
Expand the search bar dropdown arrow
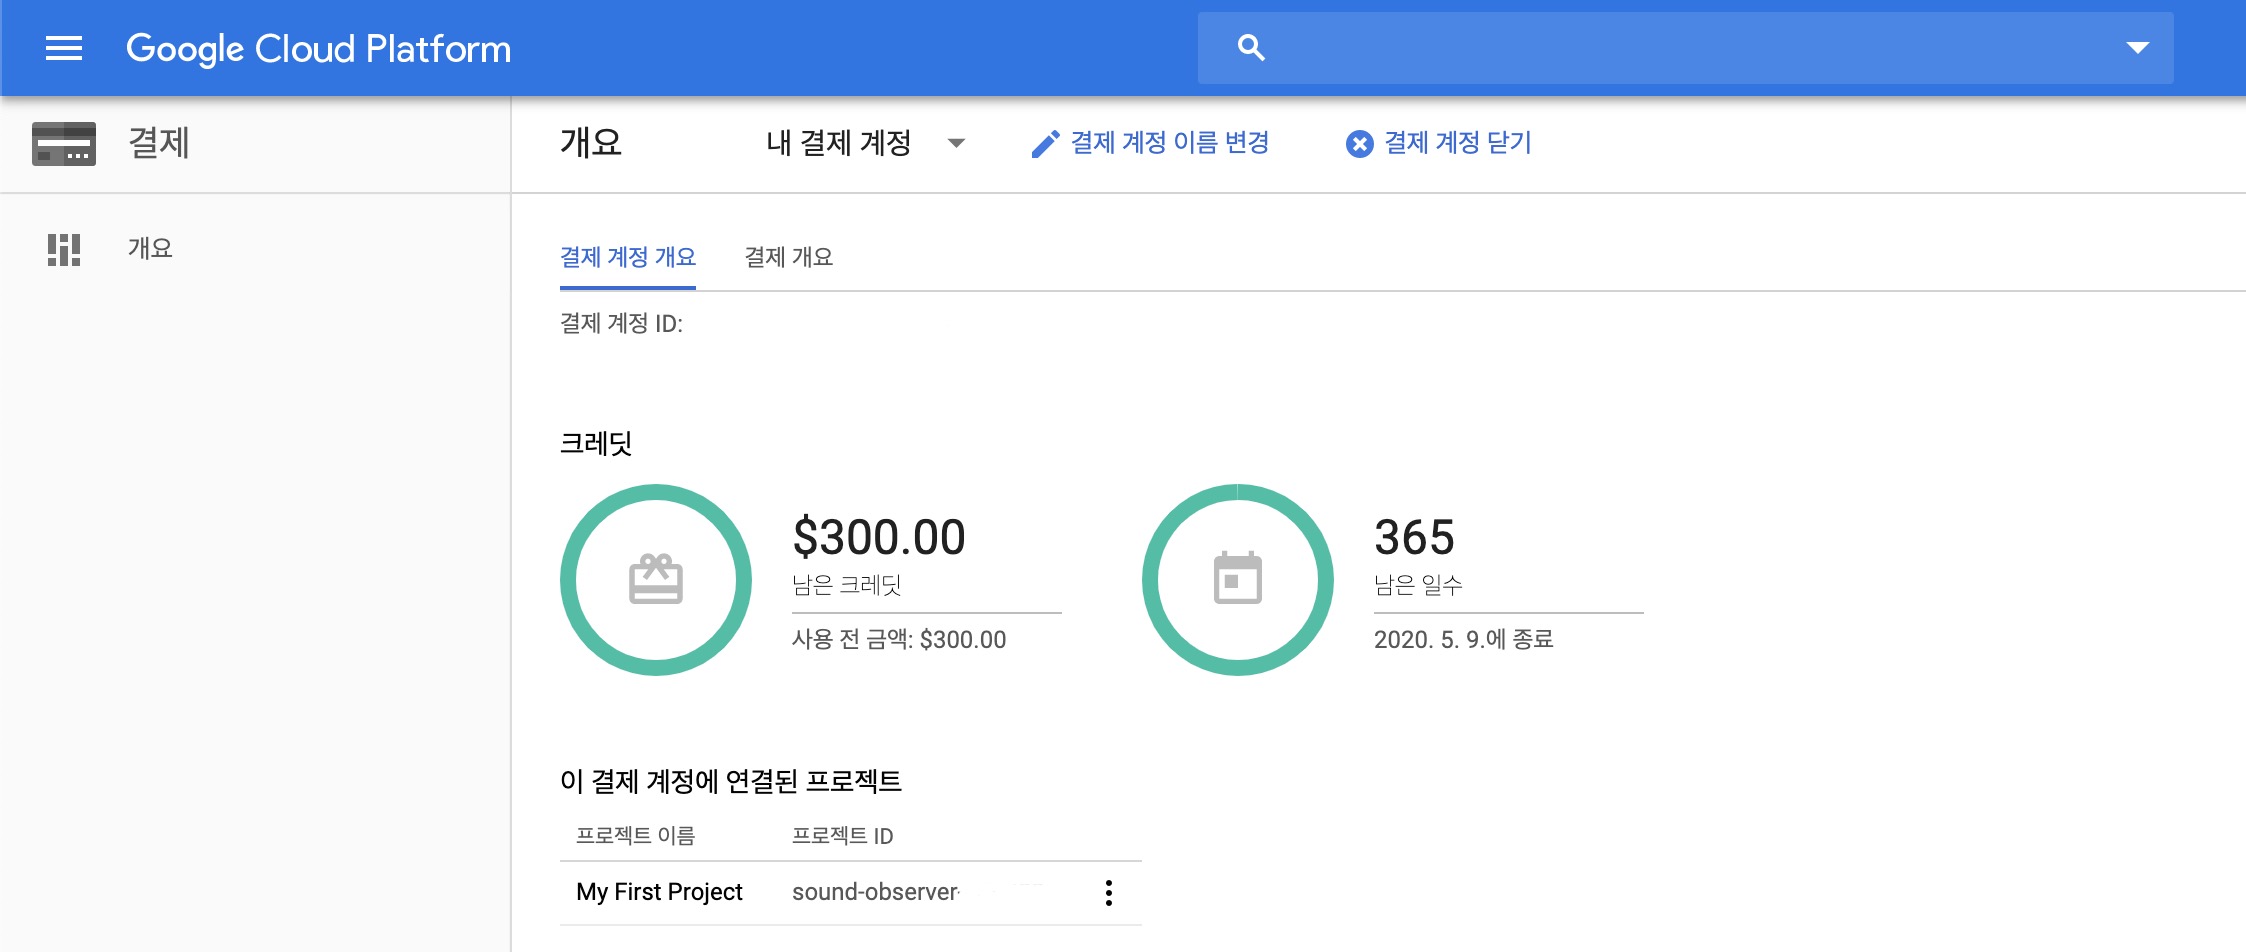[x=2138, y=48]
